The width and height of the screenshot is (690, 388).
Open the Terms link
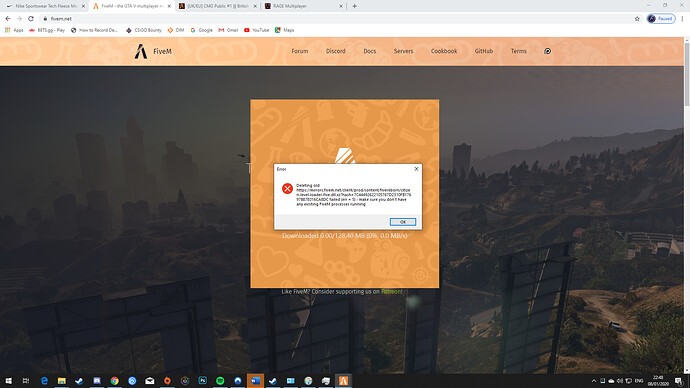pos(518,51)
